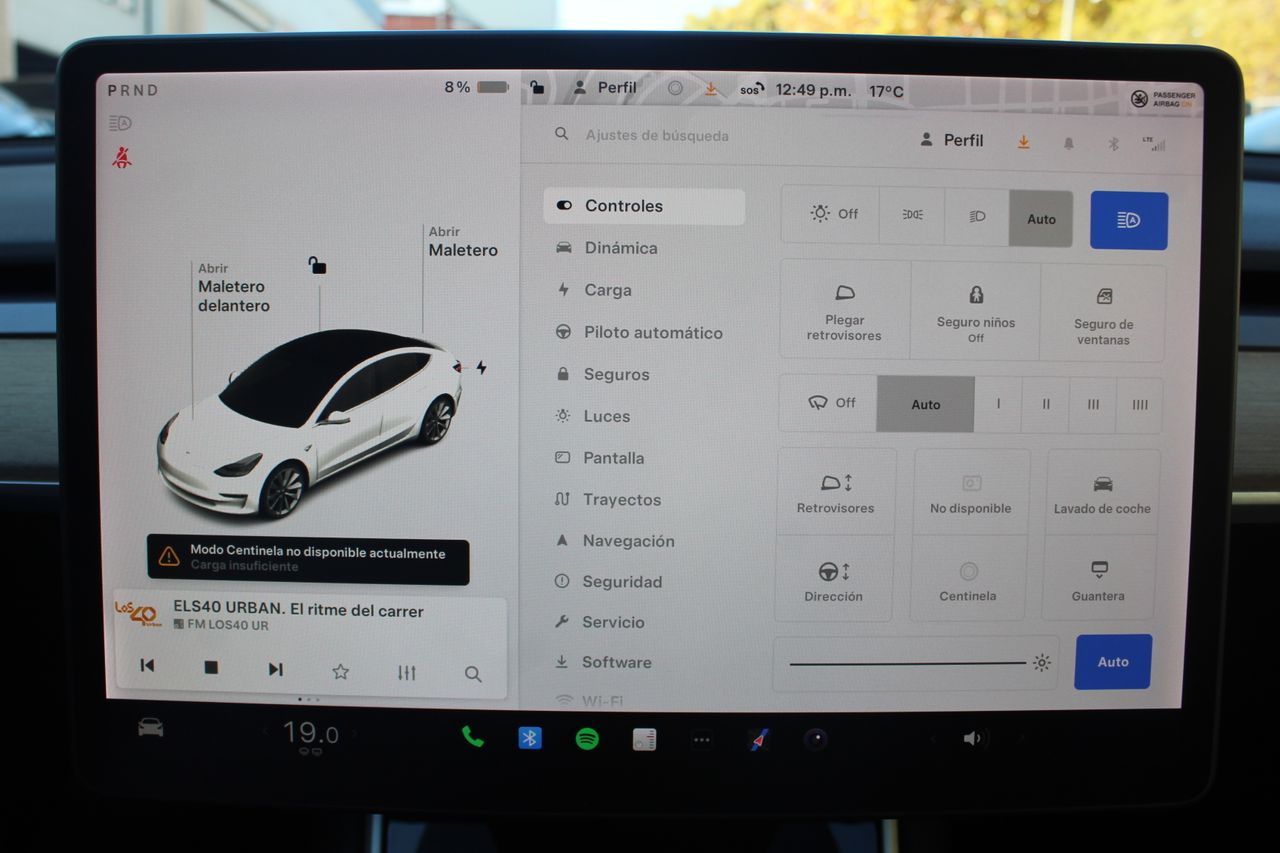Set wiper speed to level I

[998, 404]
